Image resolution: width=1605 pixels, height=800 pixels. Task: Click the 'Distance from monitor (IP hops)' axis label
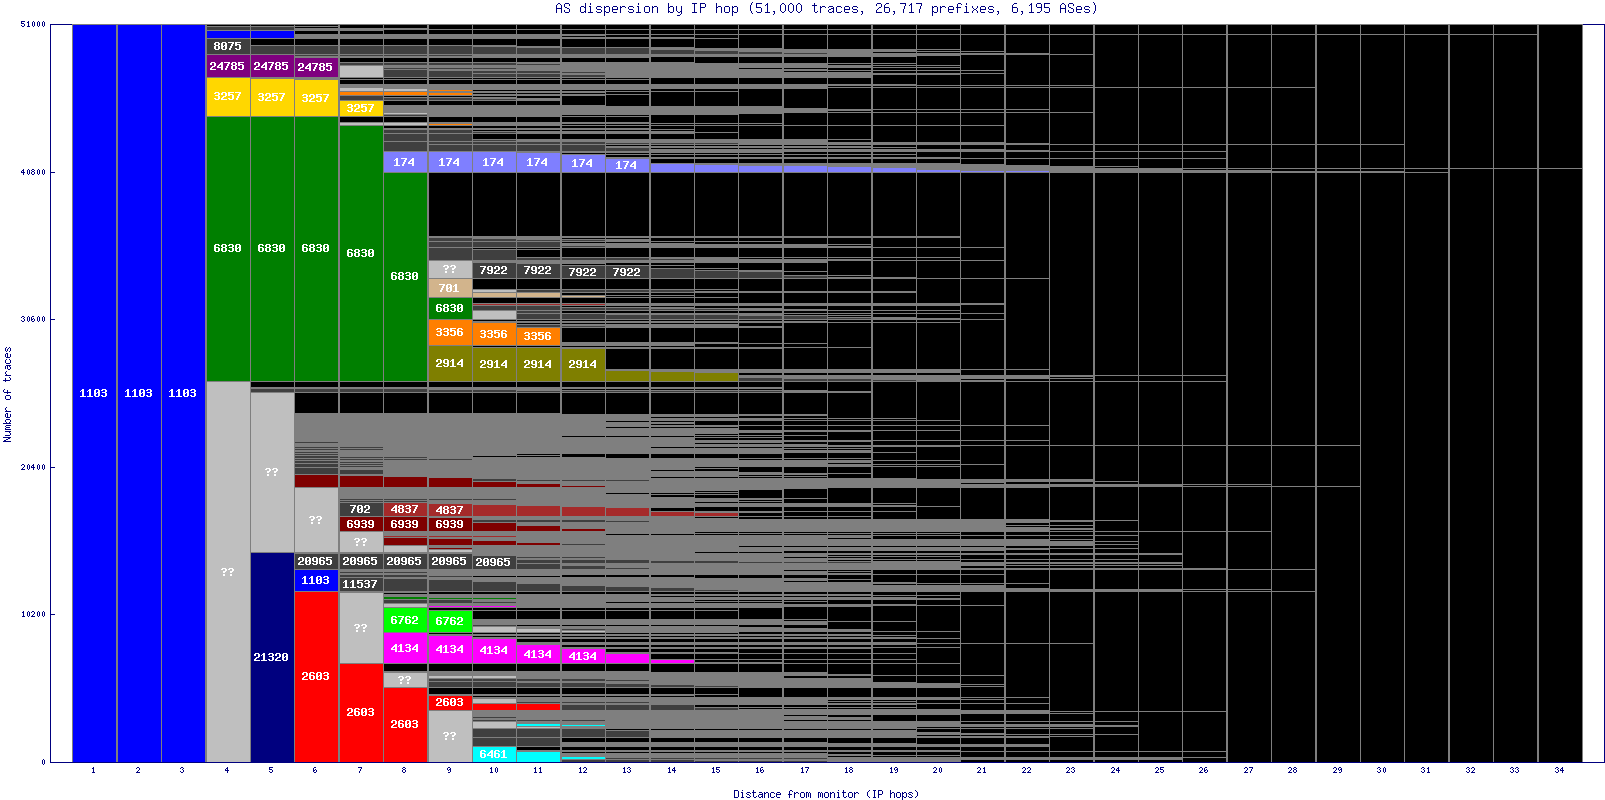[x=825, y=794]
